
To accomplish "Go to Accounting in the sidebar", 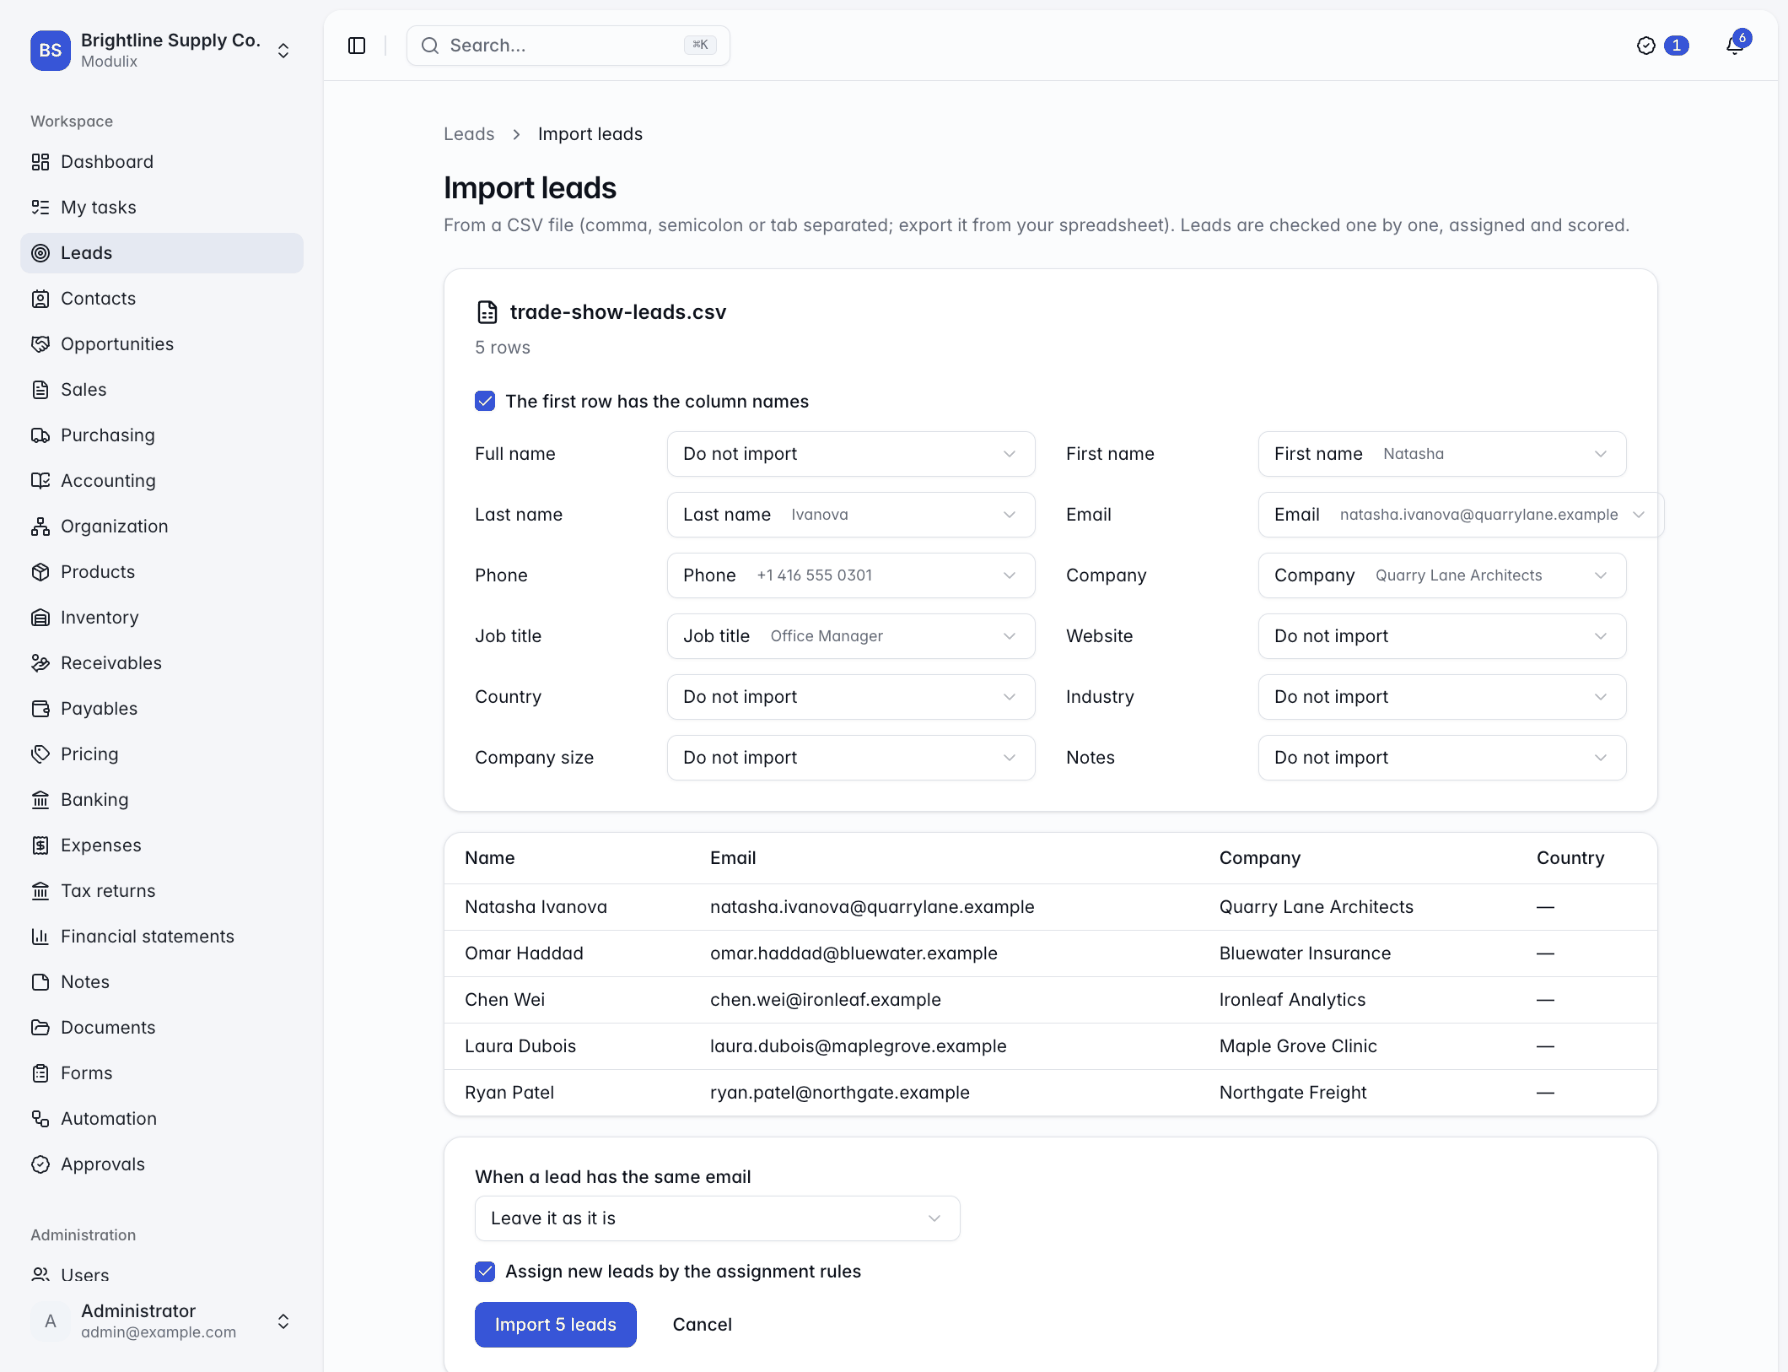I will click(162, 481).
